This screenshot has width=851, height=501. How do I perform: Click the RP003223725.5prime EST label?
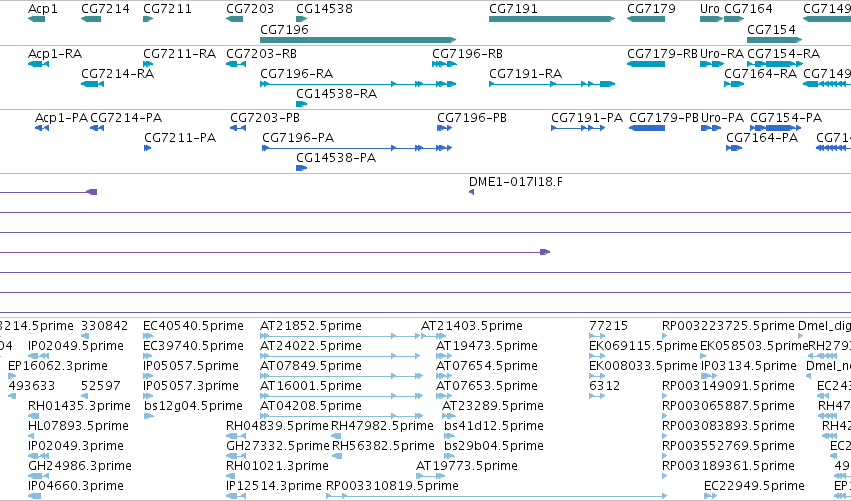click(x=728, y=326)
